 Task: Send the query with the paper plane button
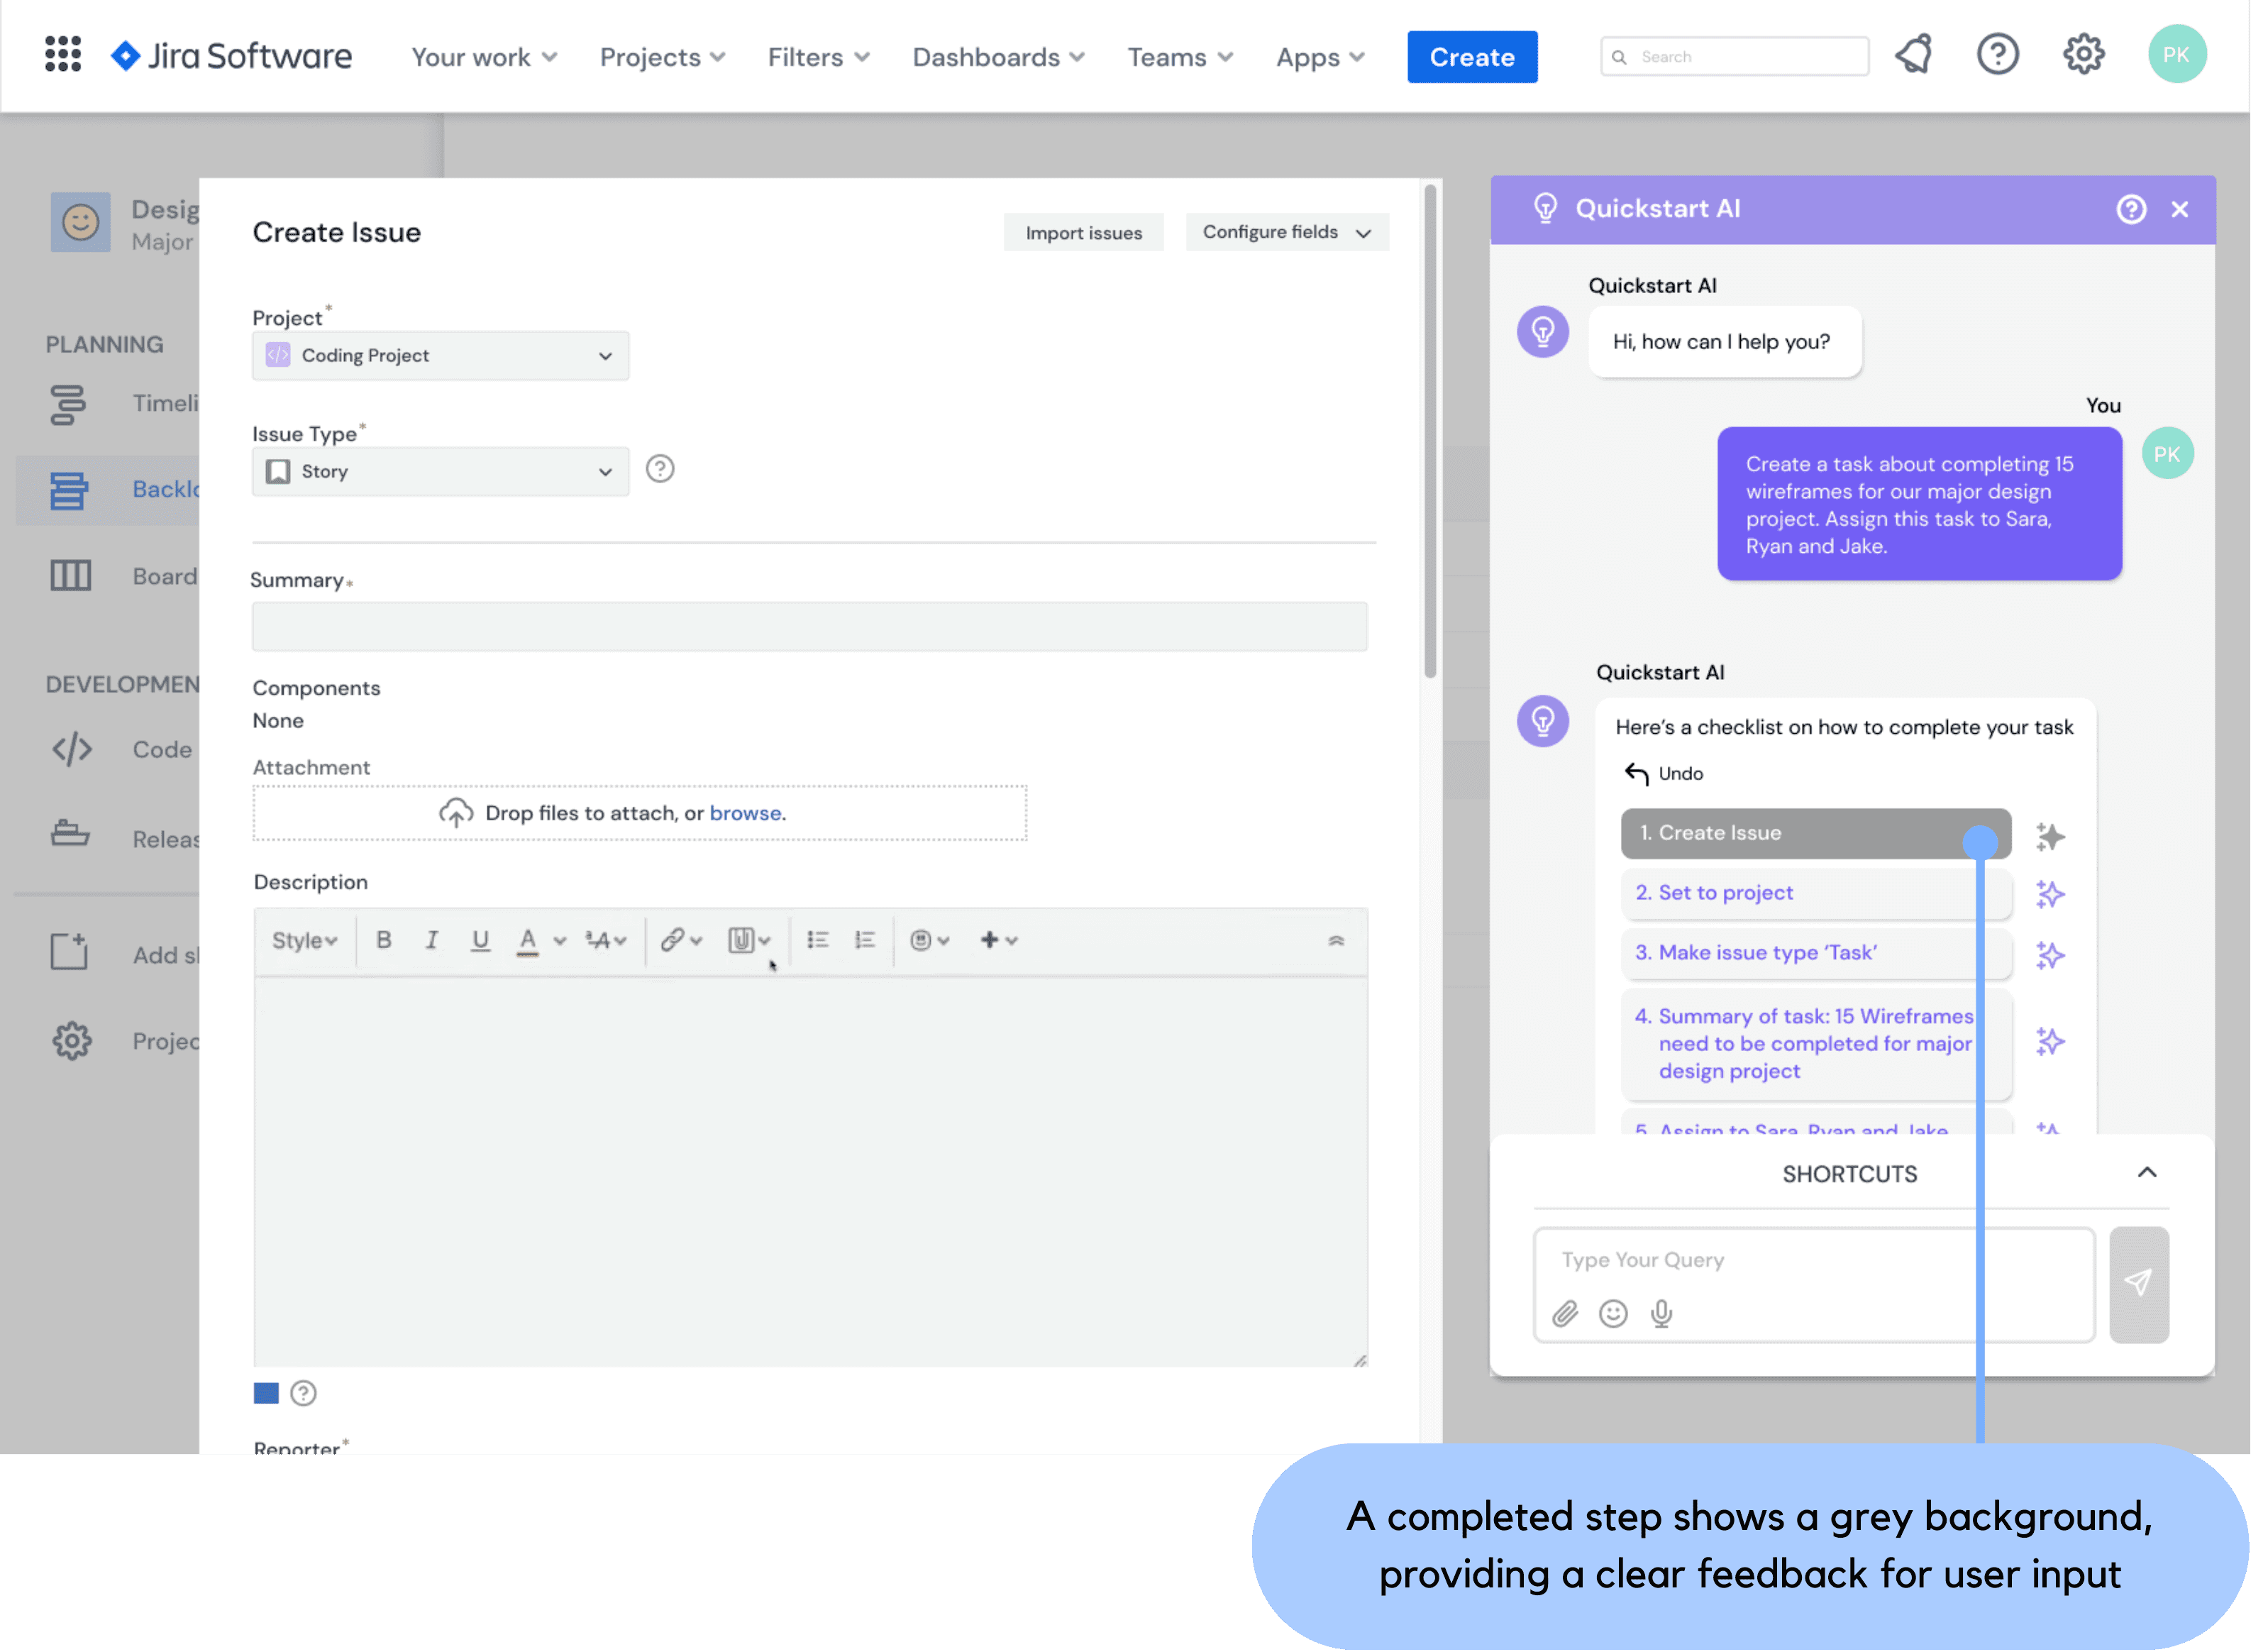[x=2139, y=1285]
